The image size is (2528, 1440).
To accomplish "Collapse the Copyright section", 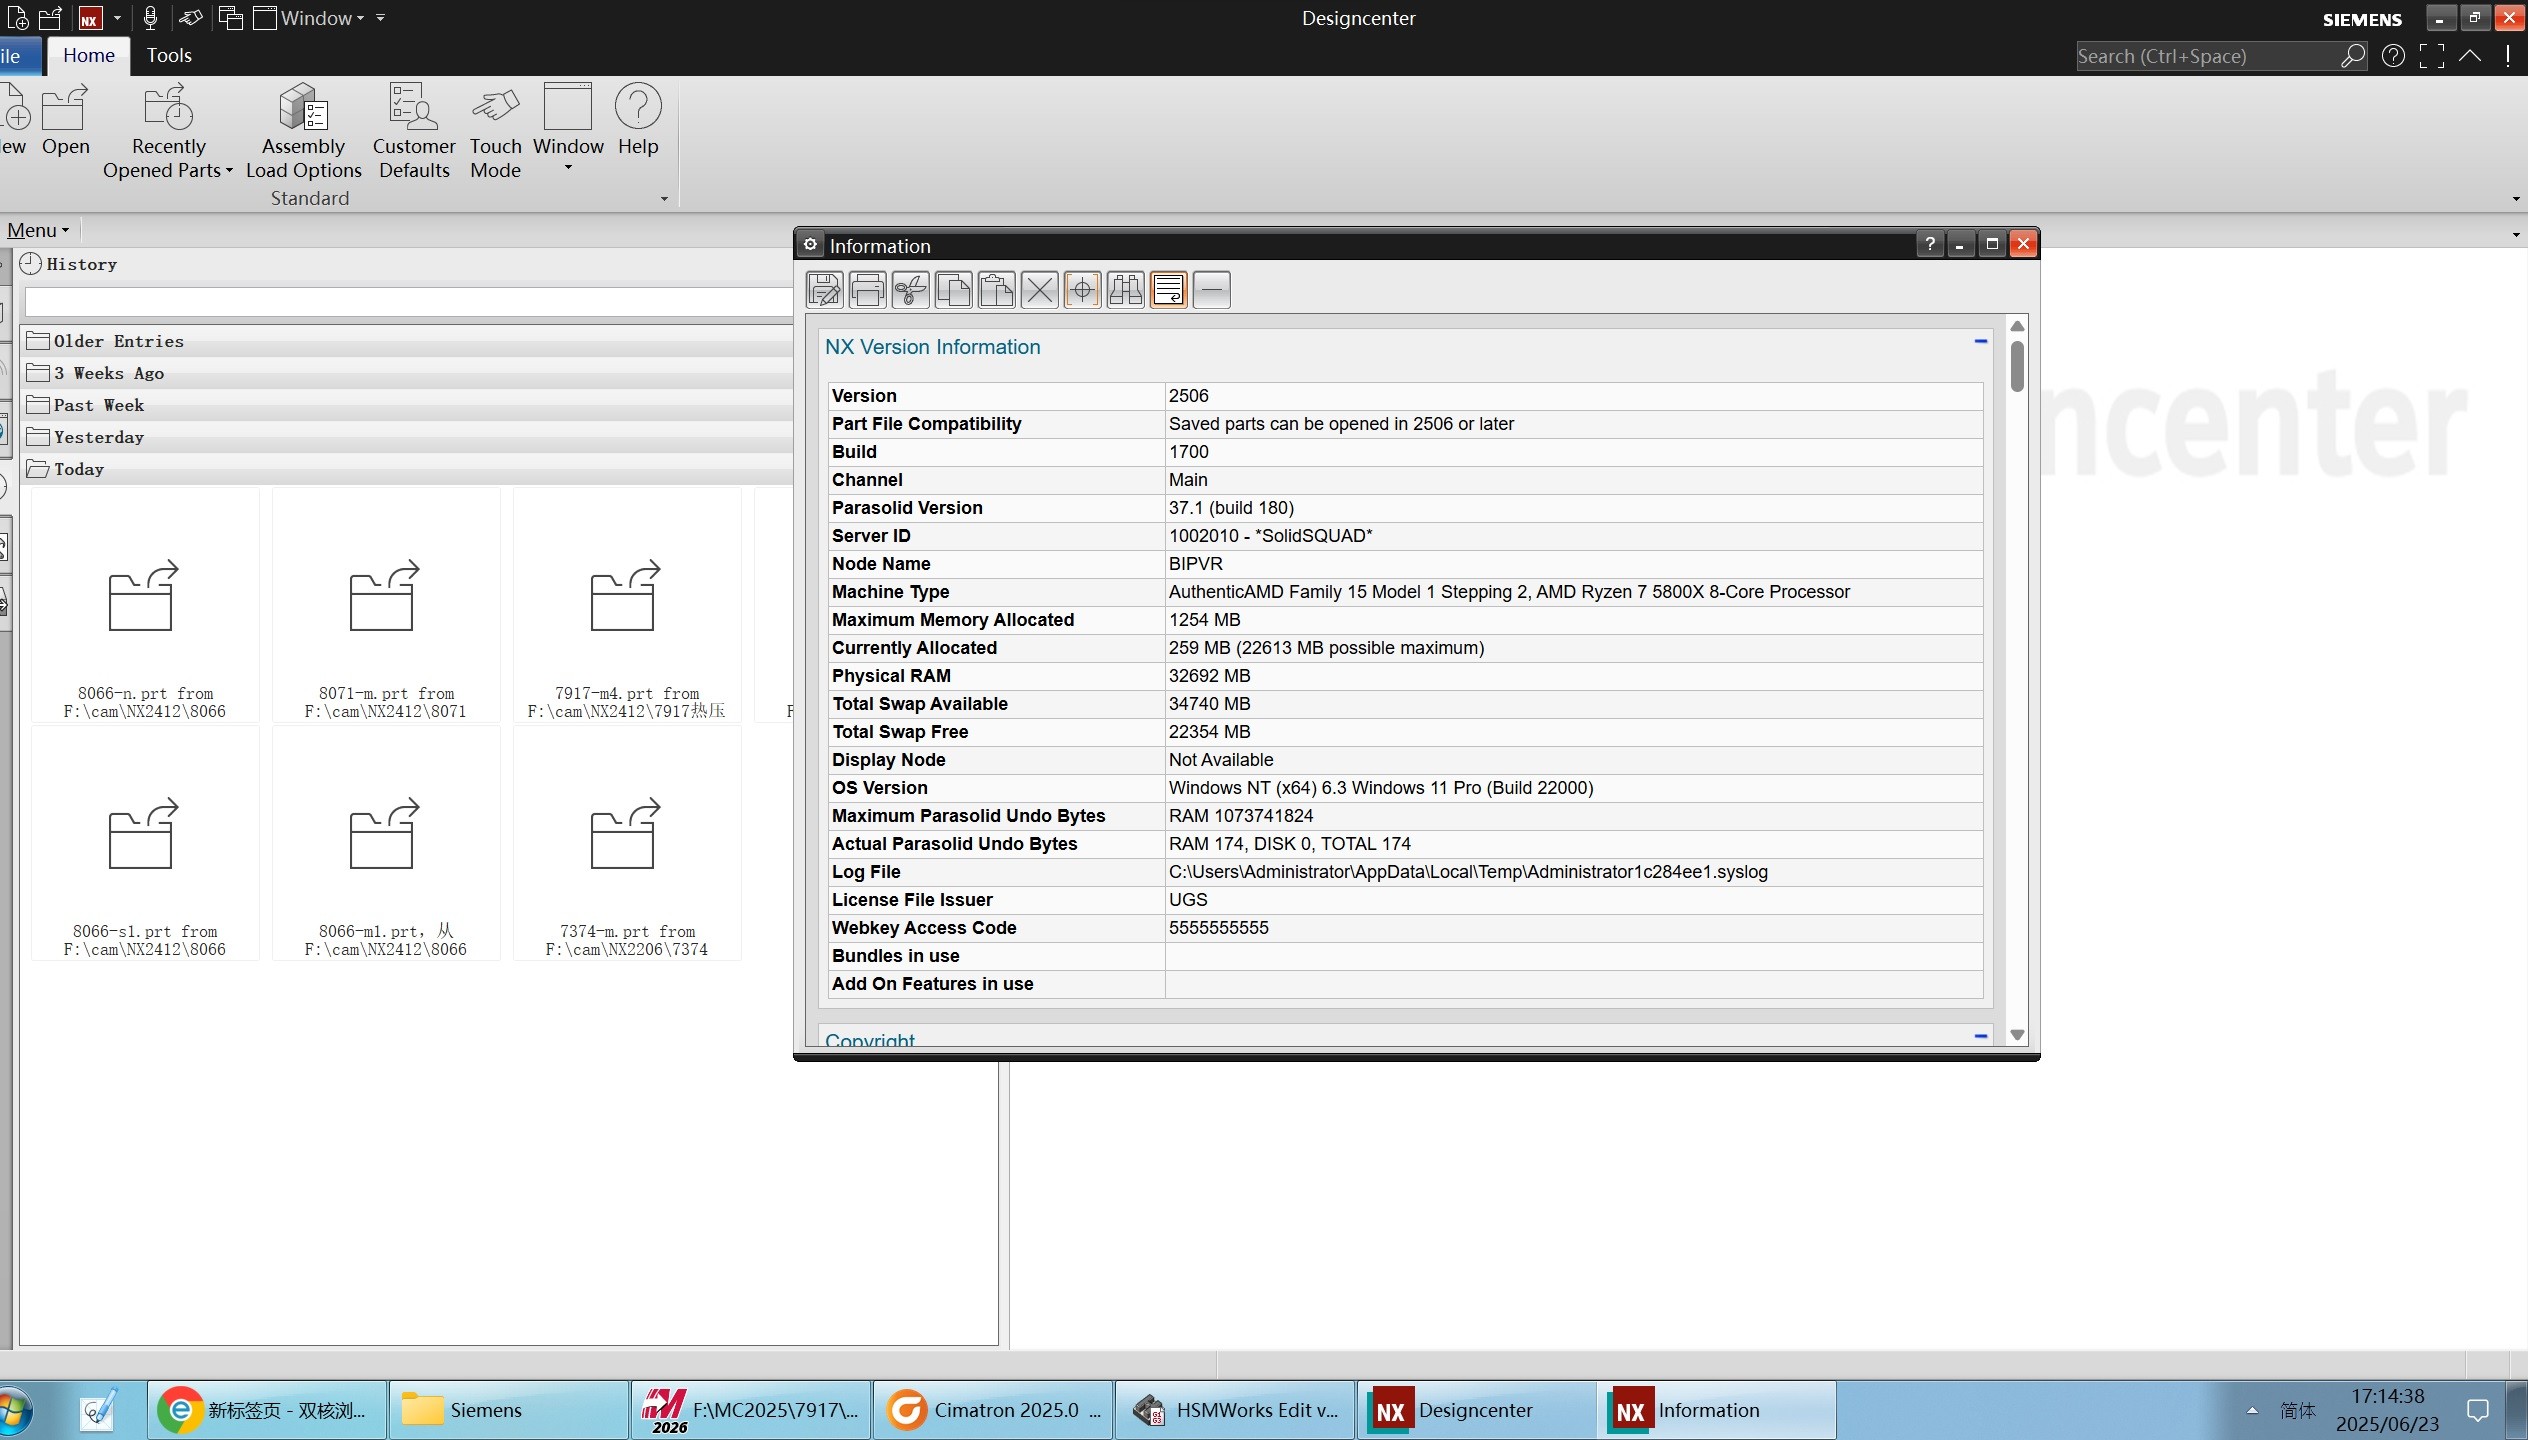I will pyautogui.click(x=1980, y=1036).
